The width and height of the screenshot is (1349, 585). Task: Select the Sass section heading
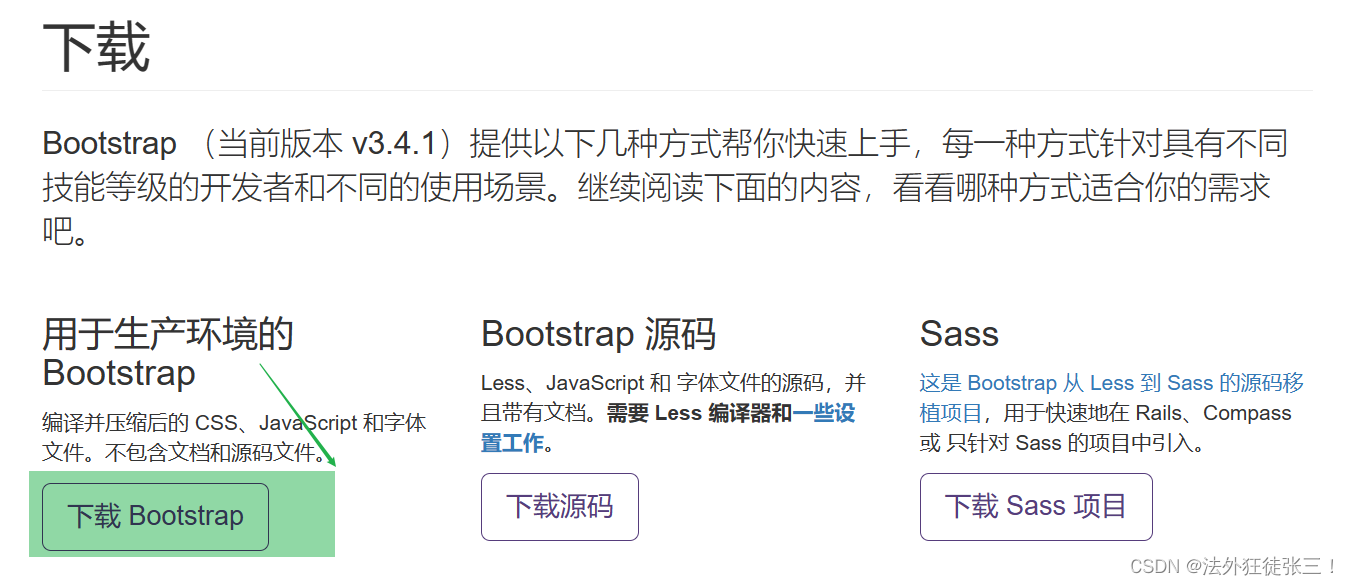[959, 334]
